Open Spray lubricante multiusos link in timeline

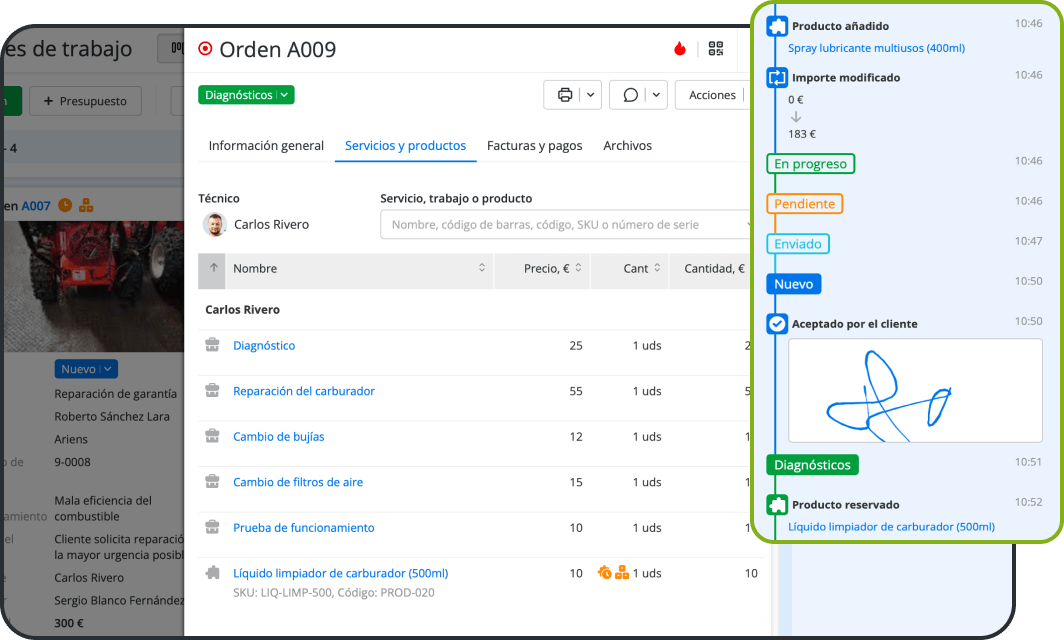[876, 48]
